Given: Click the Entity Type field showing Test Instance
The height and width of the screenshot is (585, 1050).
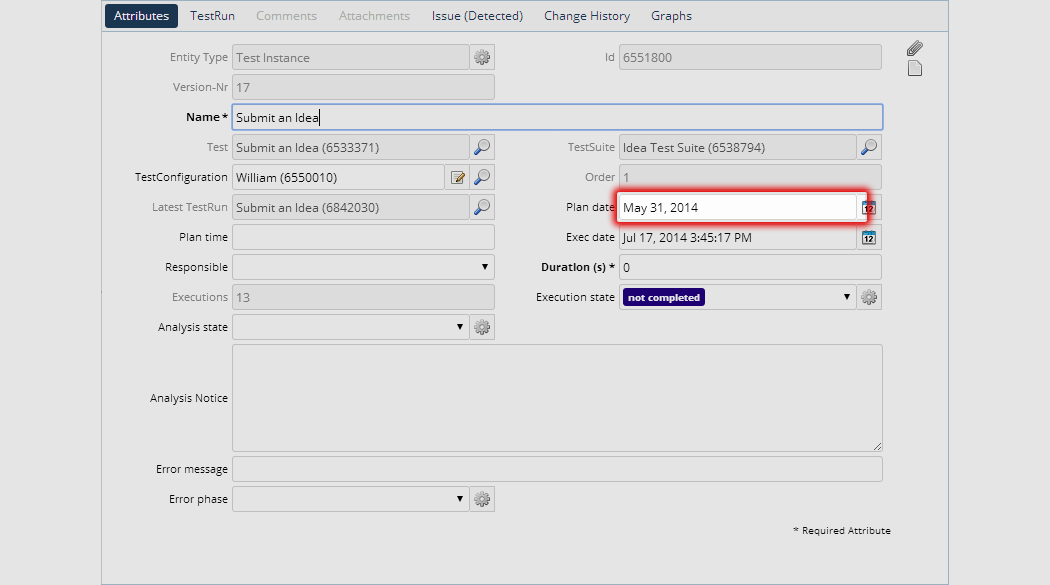Looking at the screenshot, I should click(x=351, y=58).
